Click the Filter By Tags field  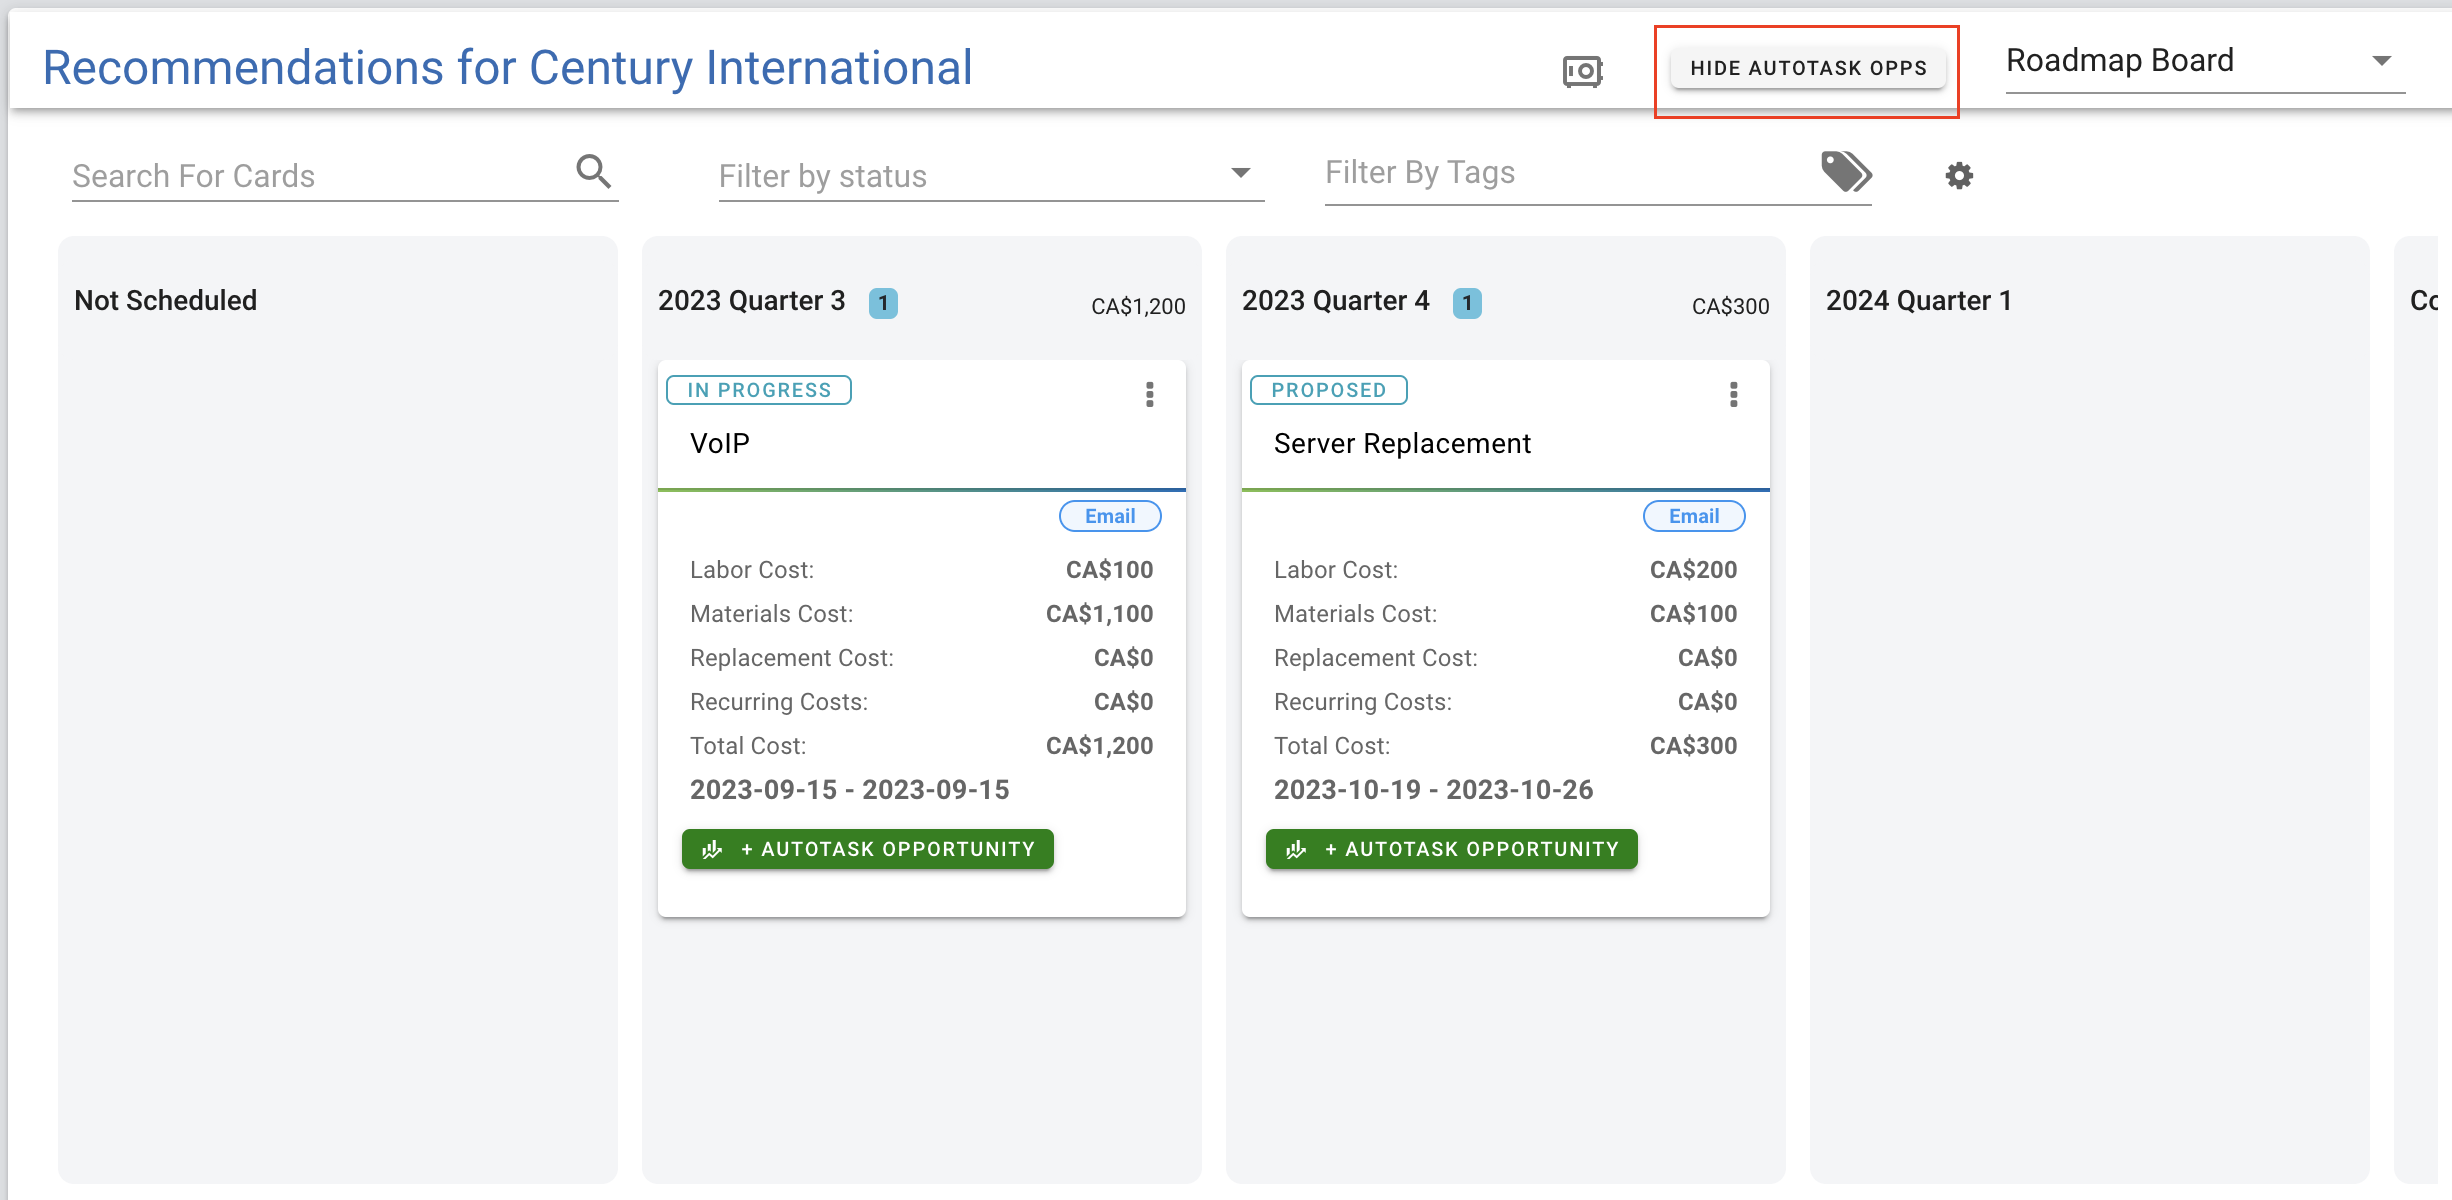[x=1565, y=173]
